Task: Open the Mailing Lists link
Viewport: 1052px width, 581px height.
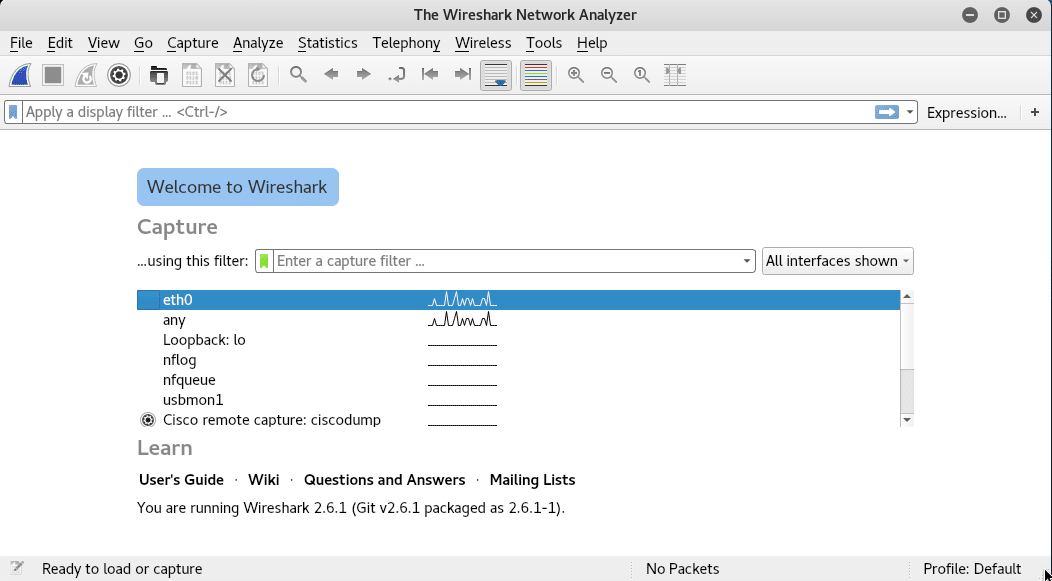Action: 532,480
